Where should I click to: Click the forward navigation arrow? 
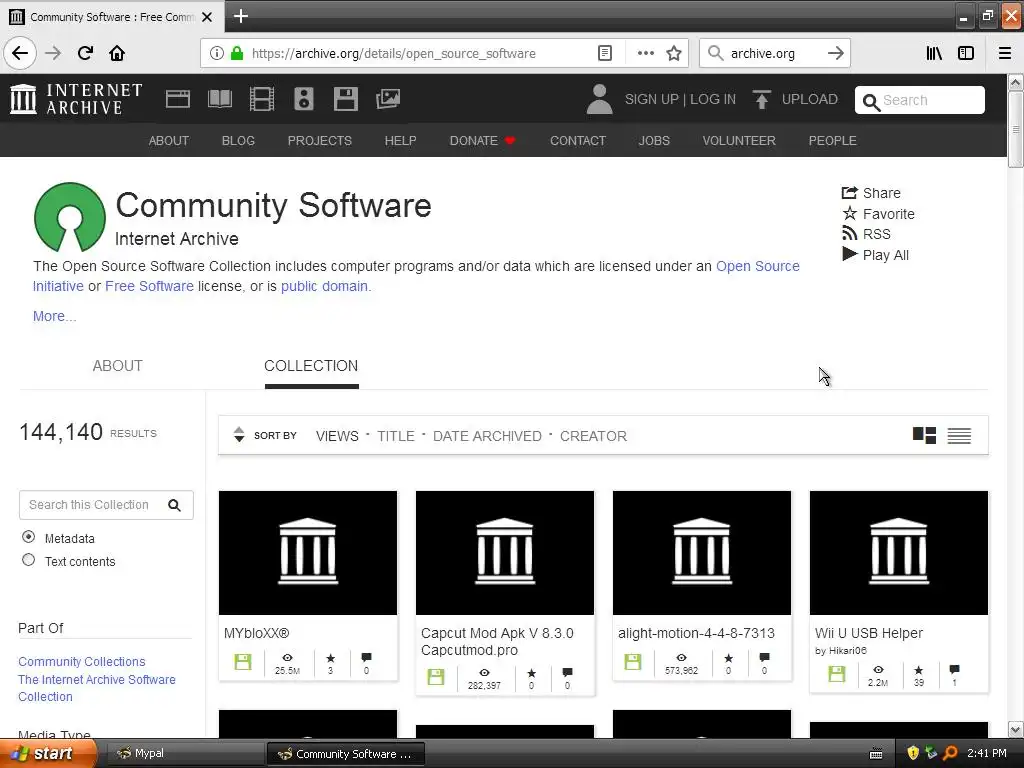[x=53, y=53]
